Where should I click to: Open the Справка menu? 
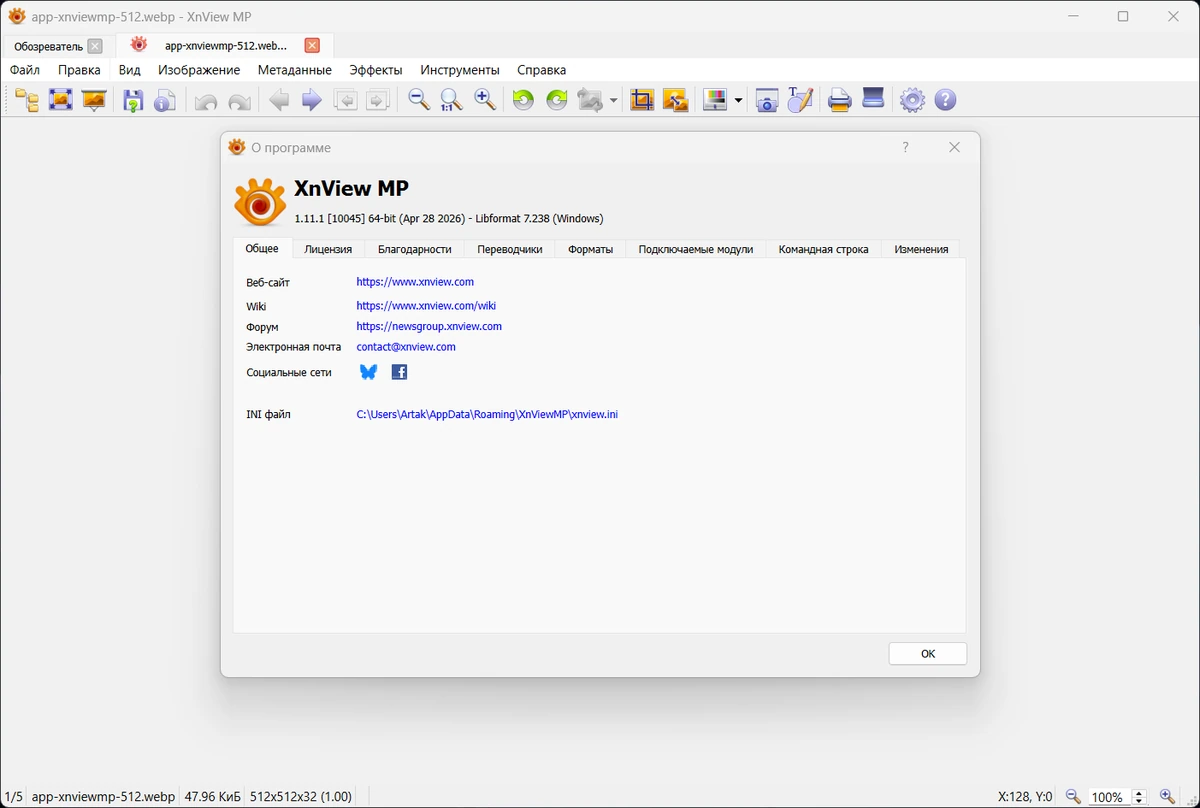[542, 70]
